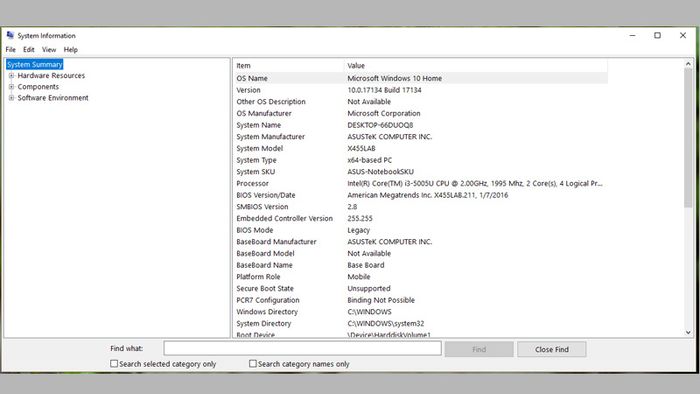Click the Close Find button
The image size is (700, 394).
[x=552, y=349]
